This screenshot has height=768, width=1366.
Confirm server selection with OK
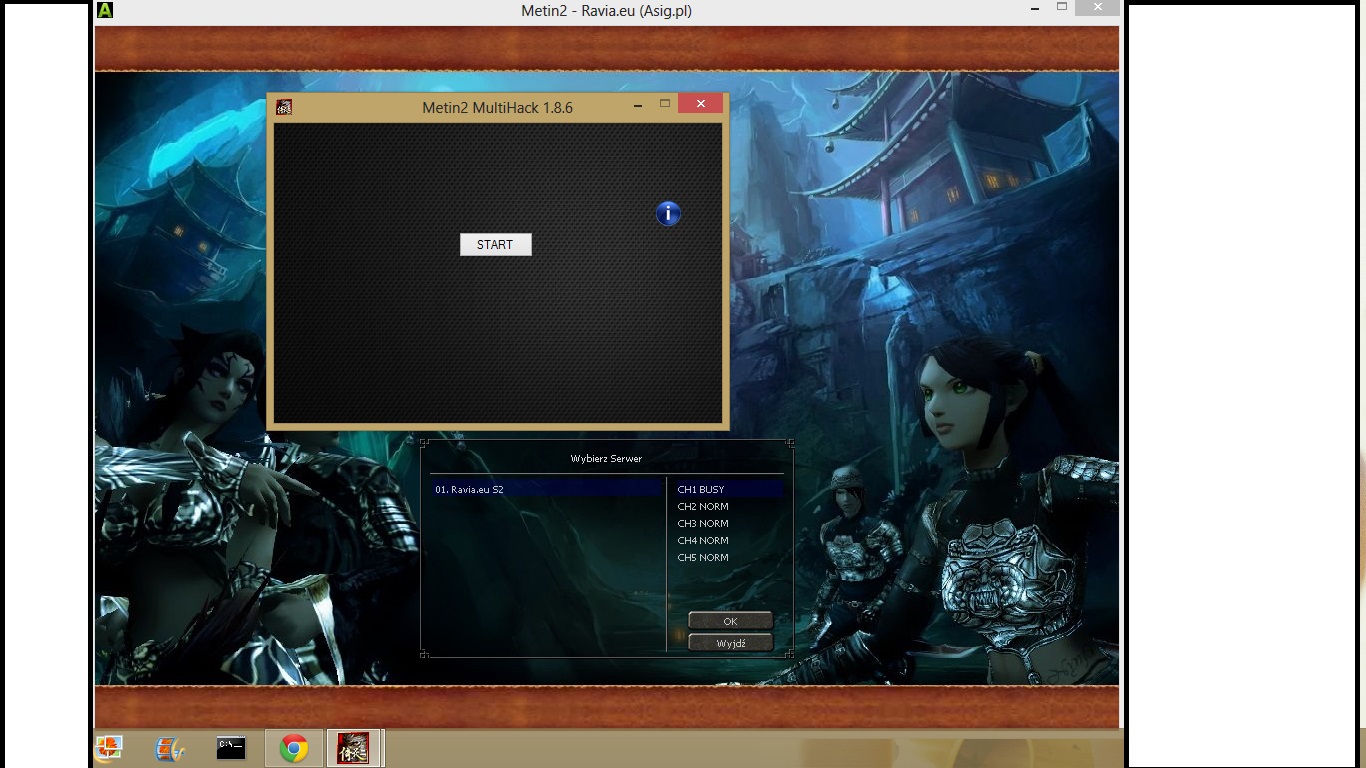pos(730,621)
